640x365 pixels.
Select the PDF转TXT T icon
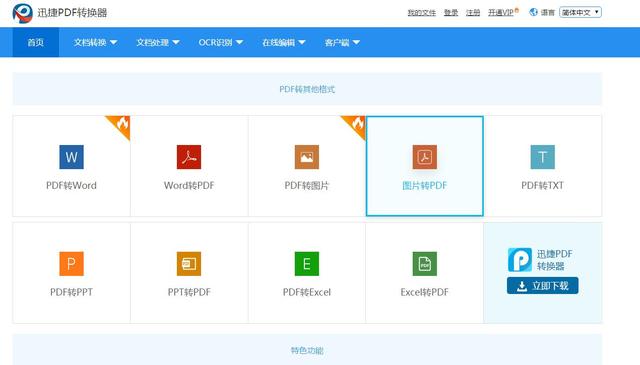pyautogui.click(x=542, y=157)
